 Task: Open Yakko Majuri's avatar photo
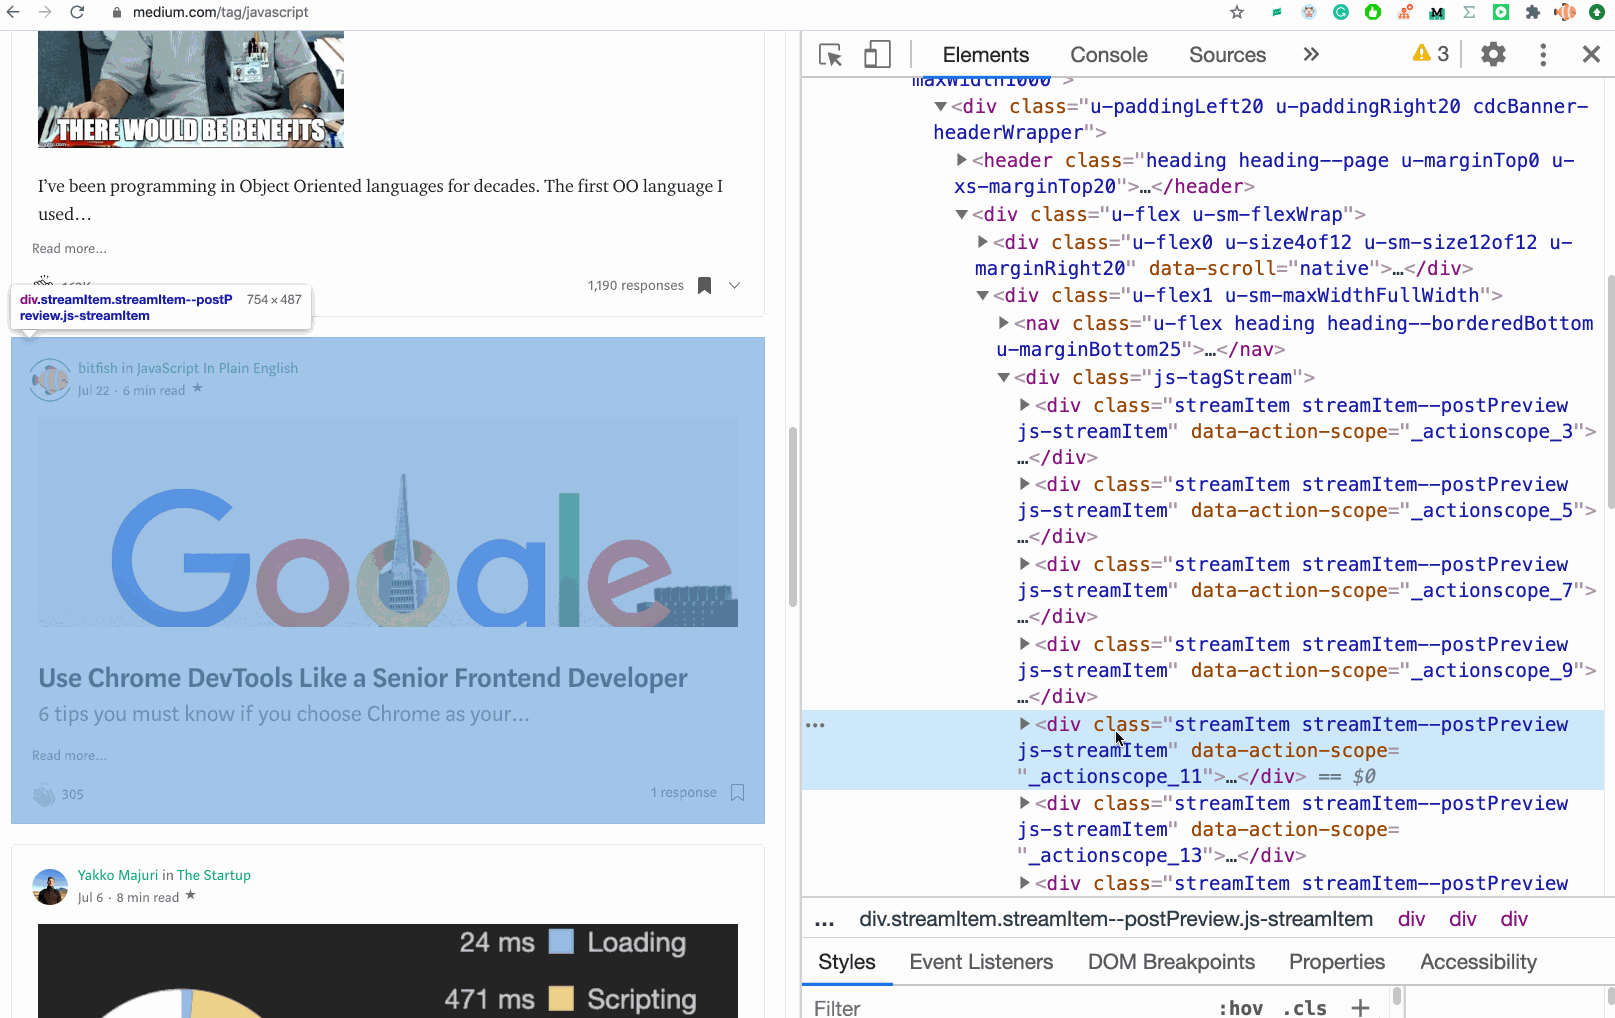click(x=50, y=886)
